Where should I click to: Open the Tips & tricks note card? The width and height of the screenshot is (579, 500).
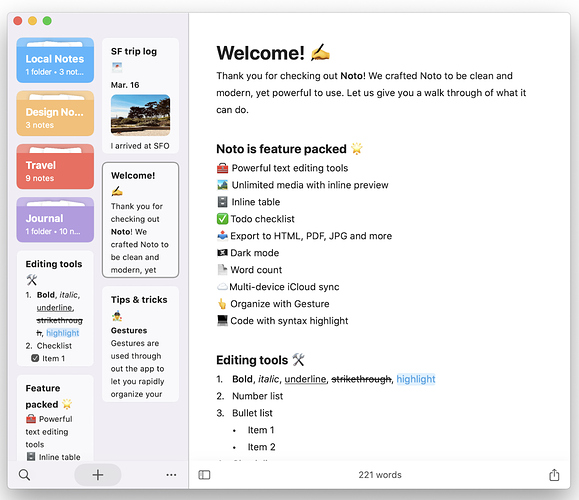click(x=140, y=344)
